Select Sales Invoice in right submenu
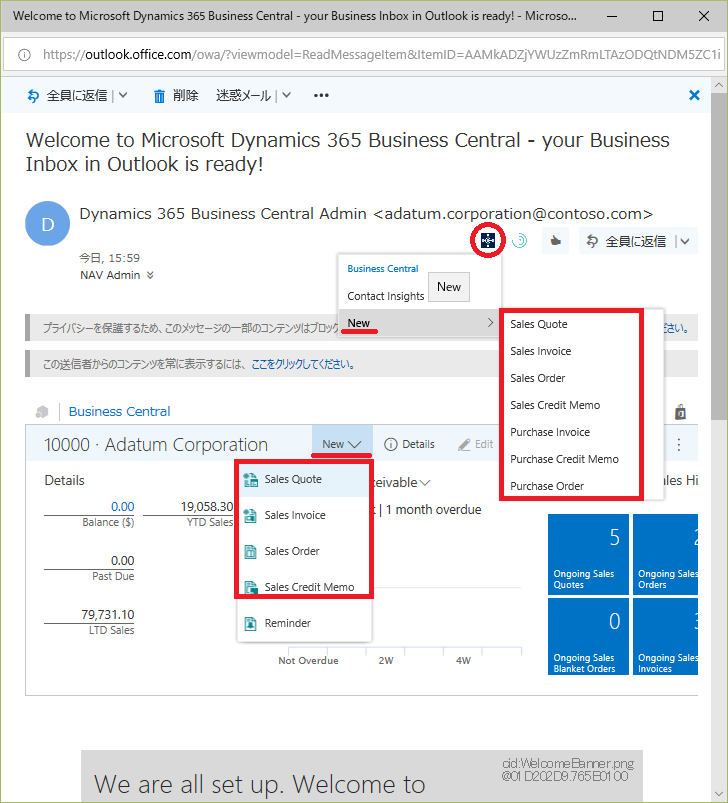Image resolution: width=728 pixels, height=803 pixels. pyautogui.click(x=541, y=351)
